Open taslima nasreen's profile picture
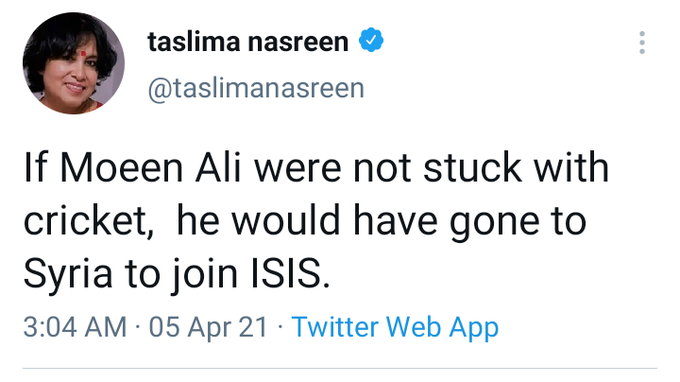Image resolution: width=680 pixels, height=382 pixels. click(x=74, y=63)
